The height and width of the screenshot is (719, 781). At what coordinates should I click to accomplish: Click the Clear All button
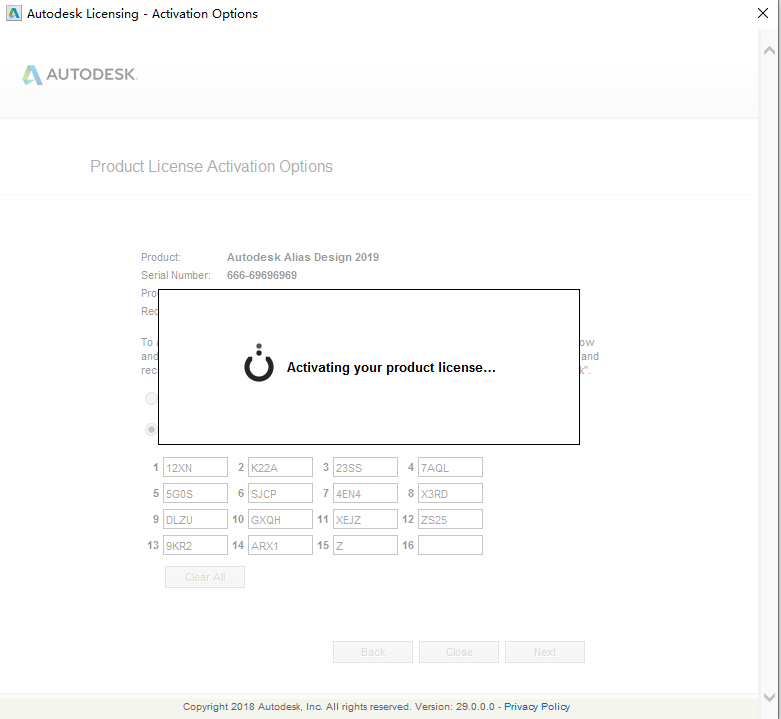tap(205, 577)
